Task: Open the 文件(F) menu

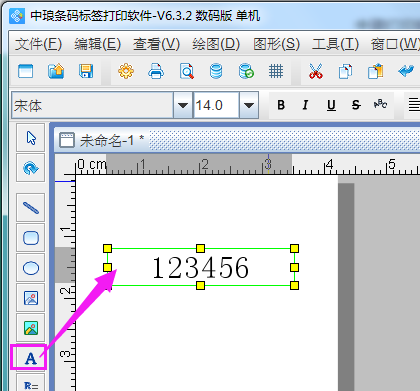Action: [38, 44]
